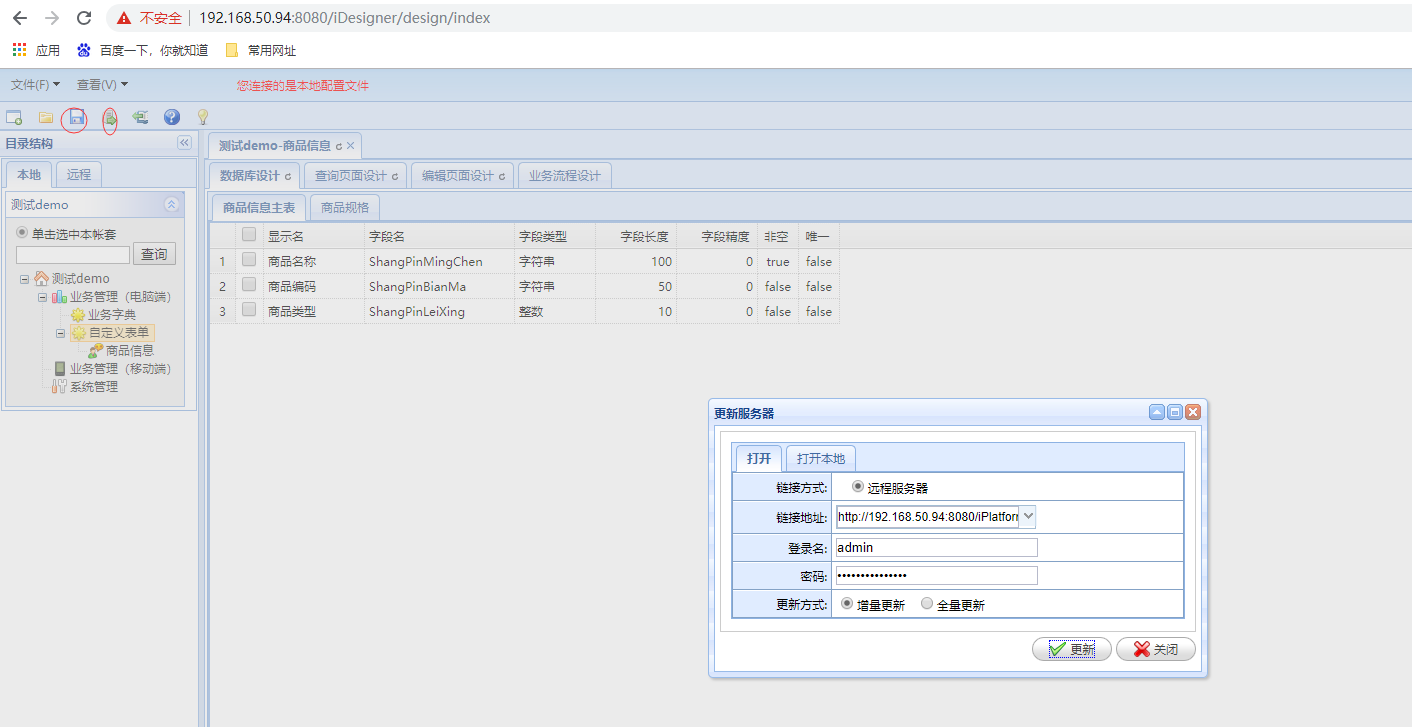Refresh icon on 编辑页面设计 tab
The width and height of the screenshot is (1412, 727).
(x=502, y=176)
